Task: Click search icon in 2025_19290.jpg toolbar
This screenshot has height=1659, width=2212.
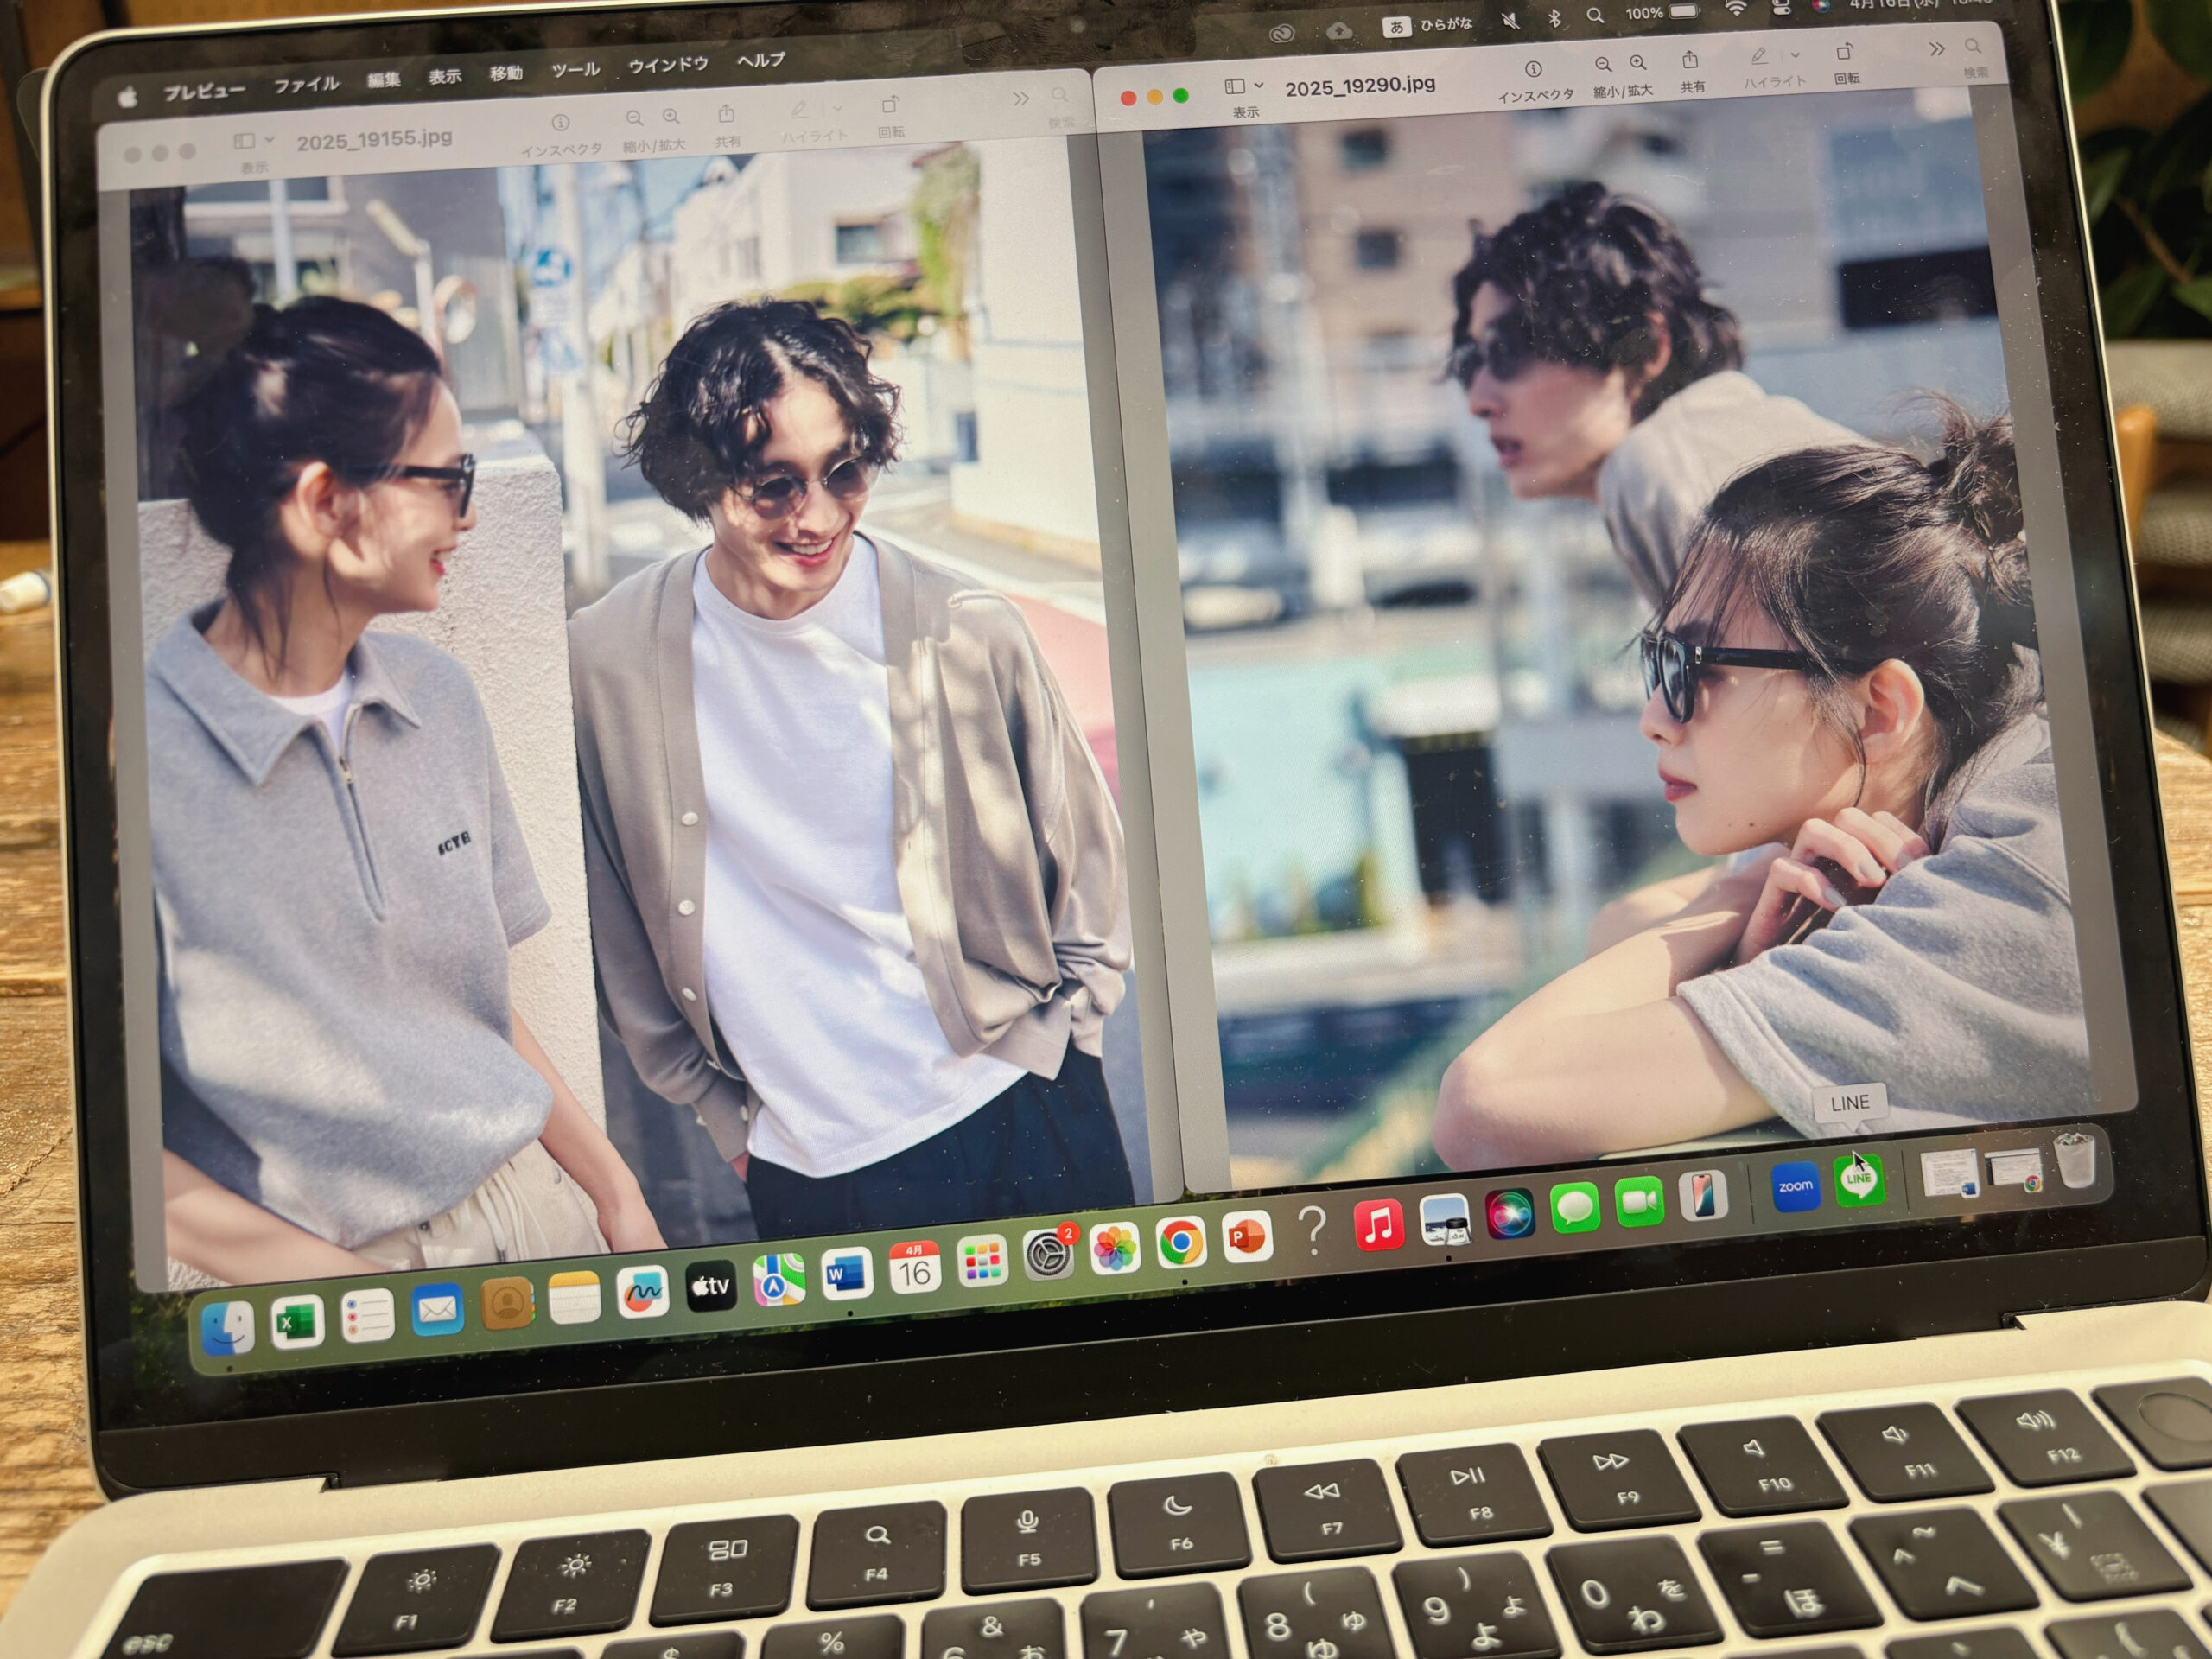Action: point(1972,47)
